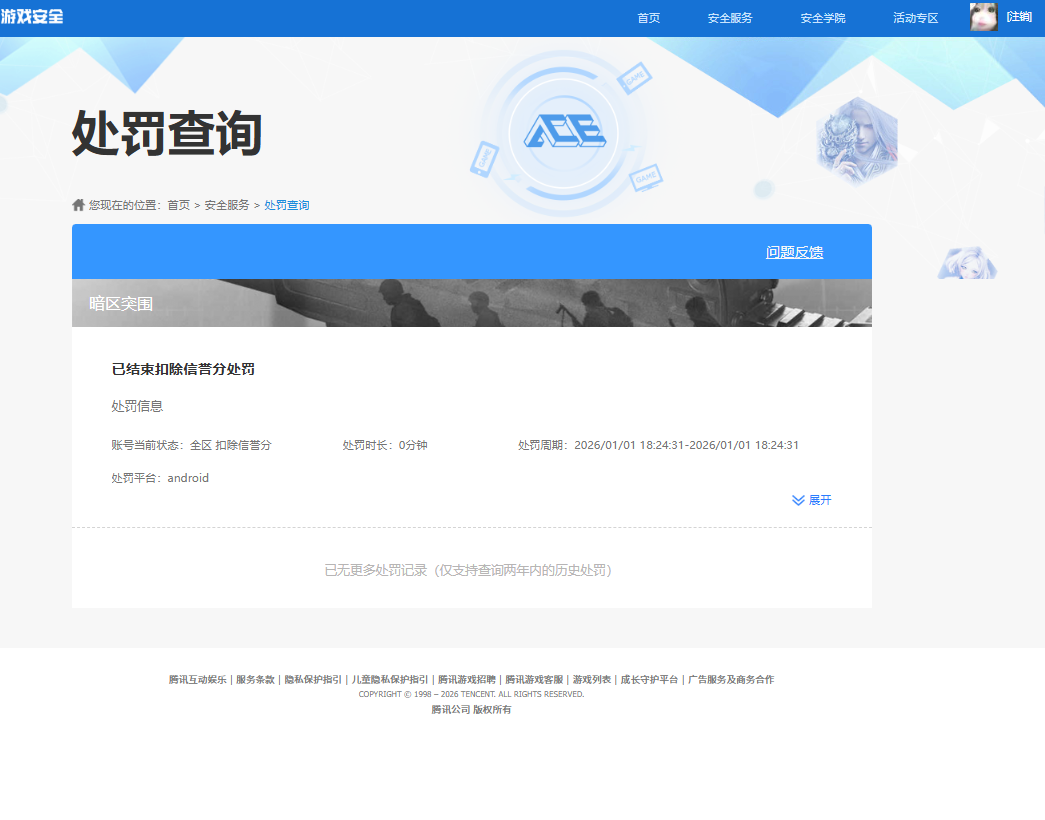Click the small character icon near page edge
Screen dimensions: 1045x820
tap(967, 262)
